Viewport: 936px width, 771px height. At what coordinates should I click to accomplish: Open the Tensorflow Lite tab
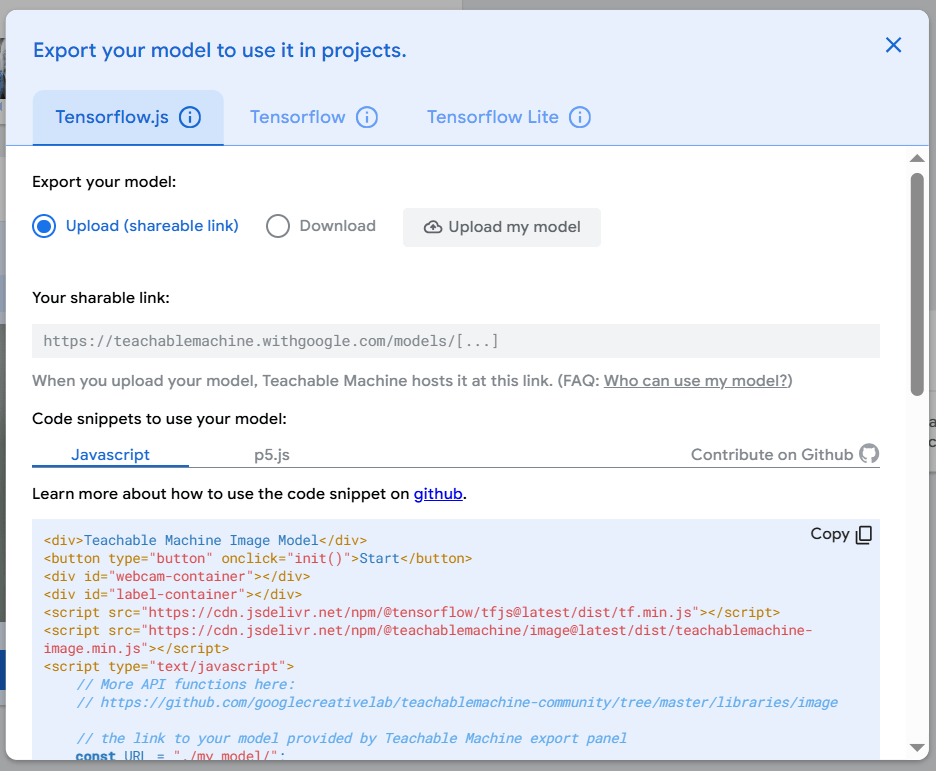click(492, 117)
